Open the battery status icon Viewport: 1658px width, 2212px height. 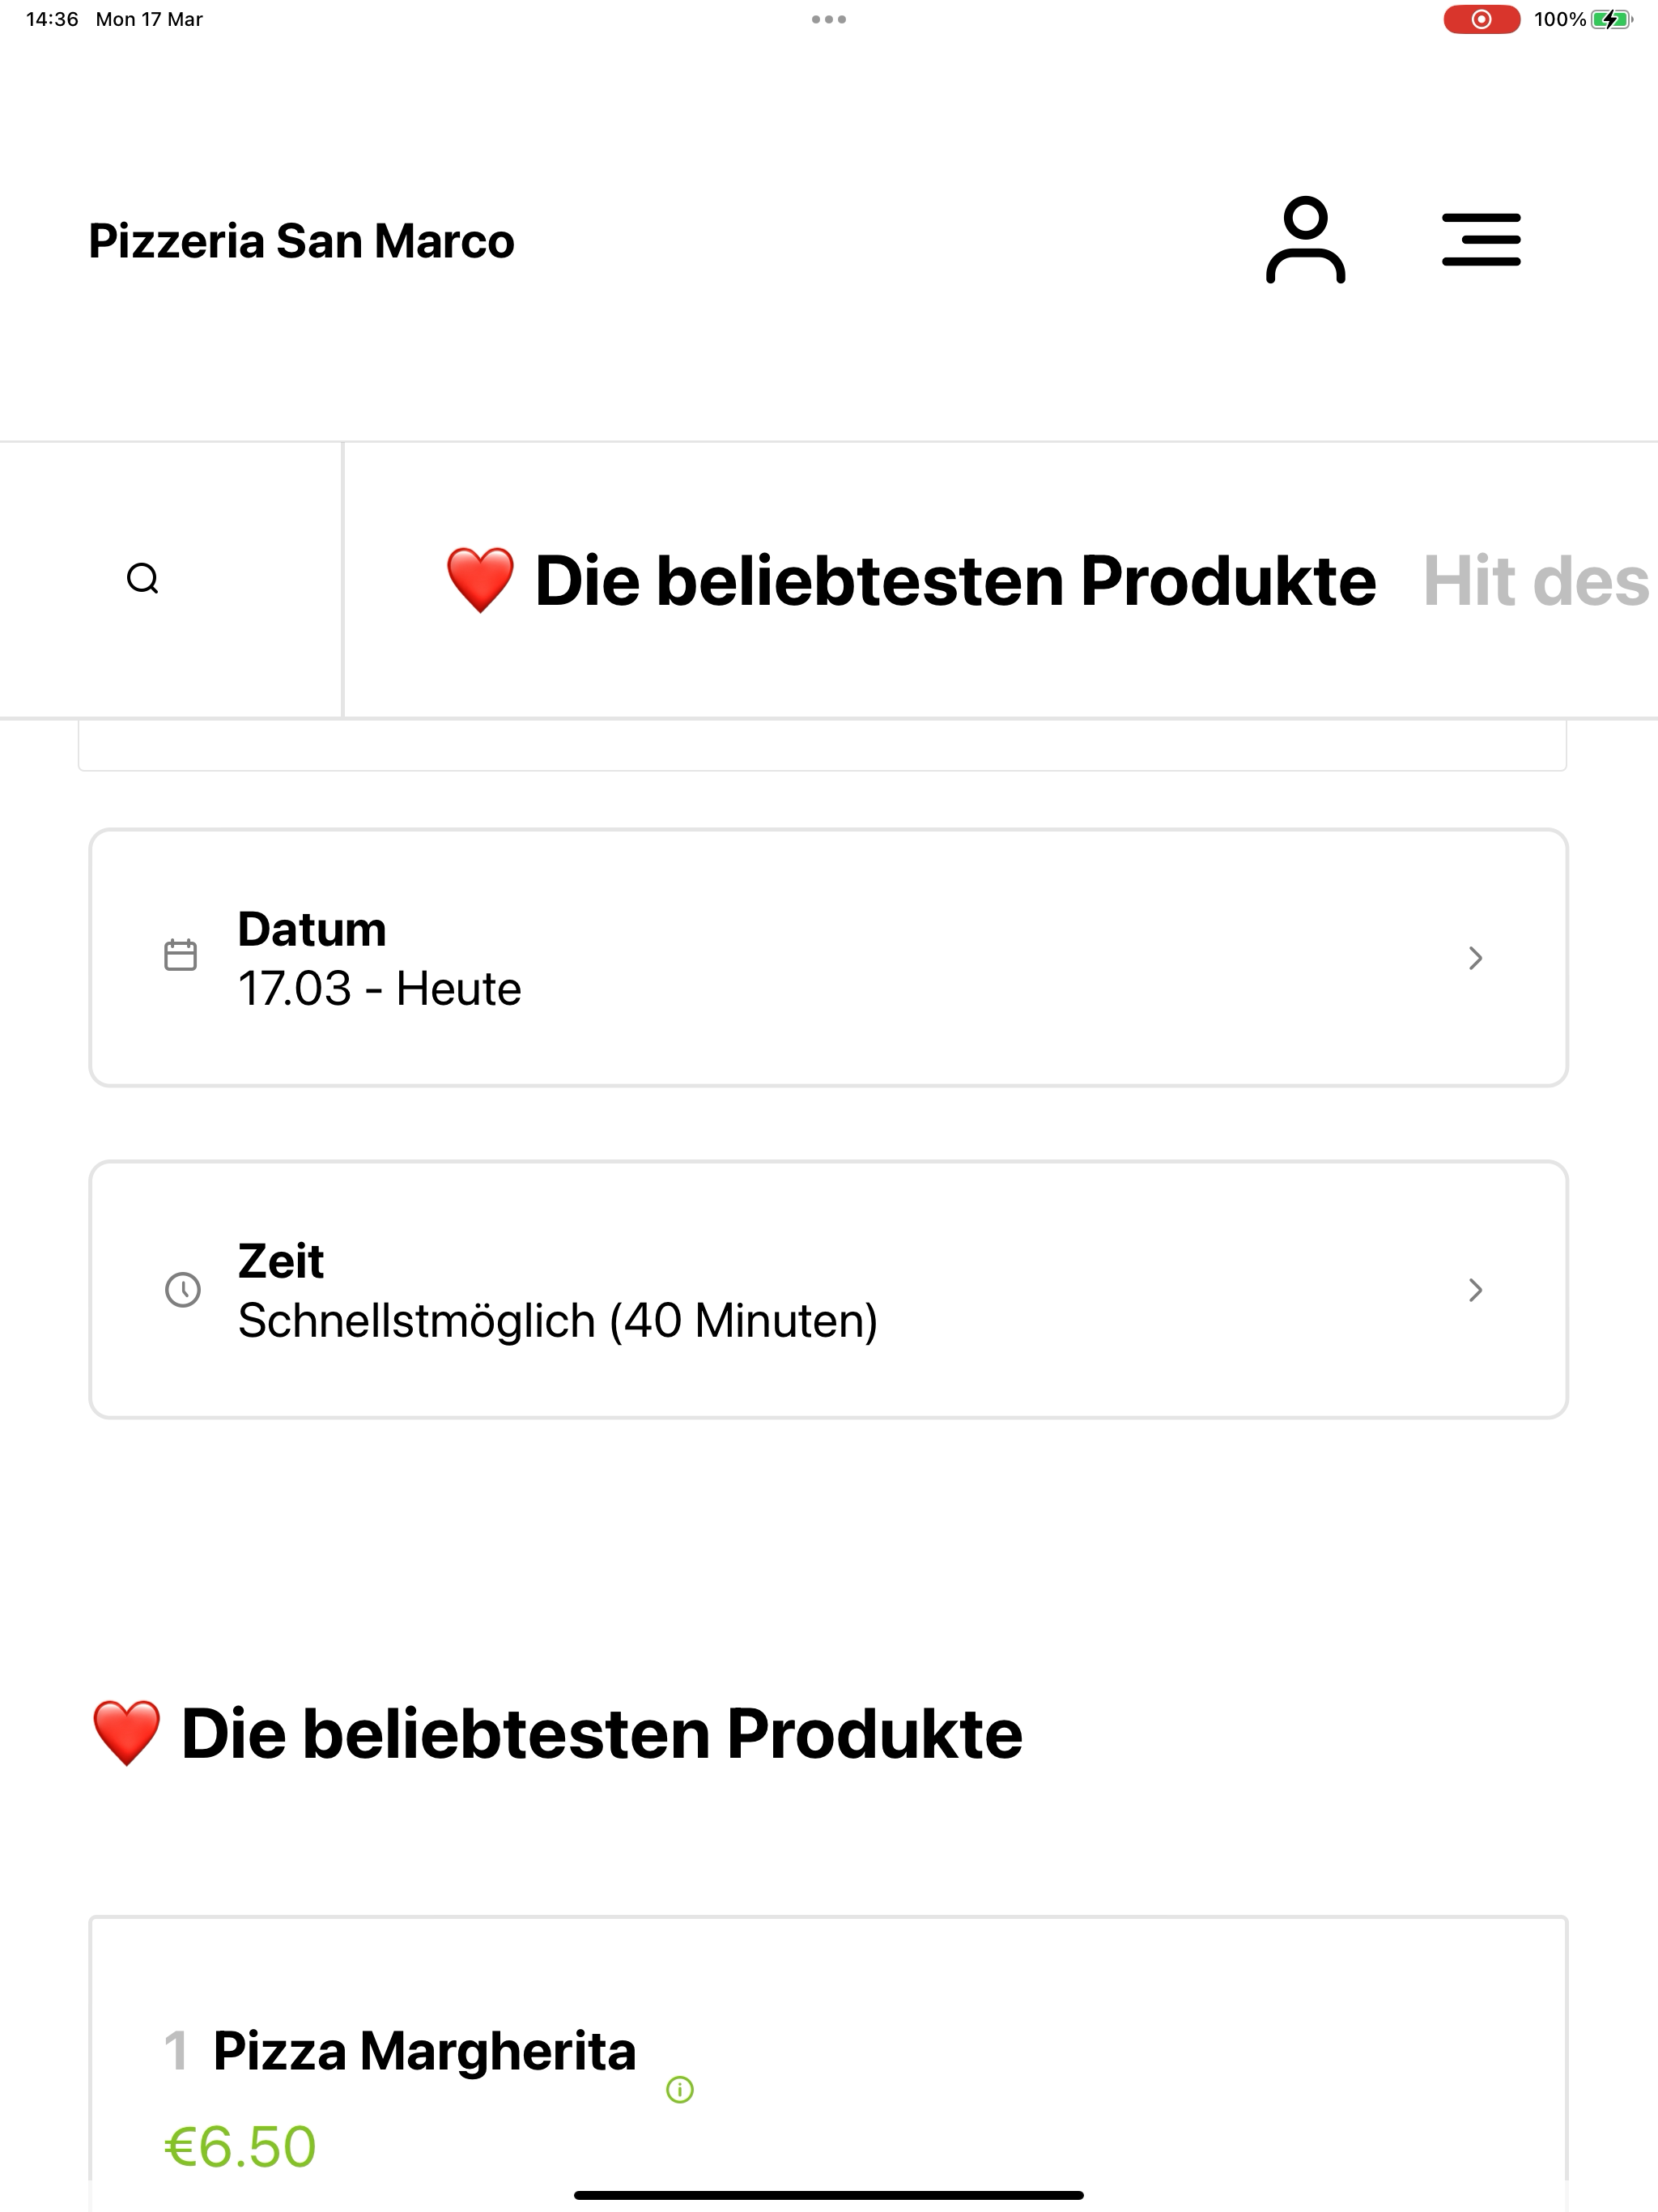[1611, 19]
